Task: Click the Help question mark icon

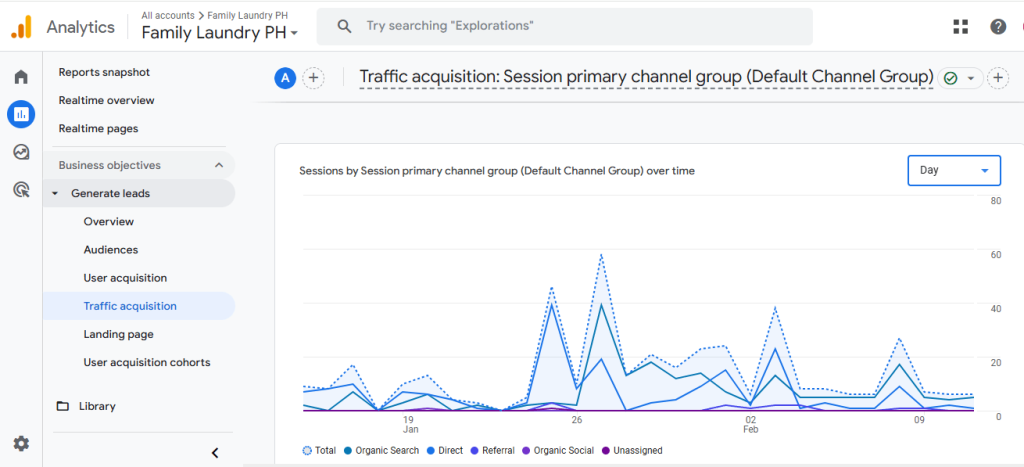Action: [x=998, y=27]
